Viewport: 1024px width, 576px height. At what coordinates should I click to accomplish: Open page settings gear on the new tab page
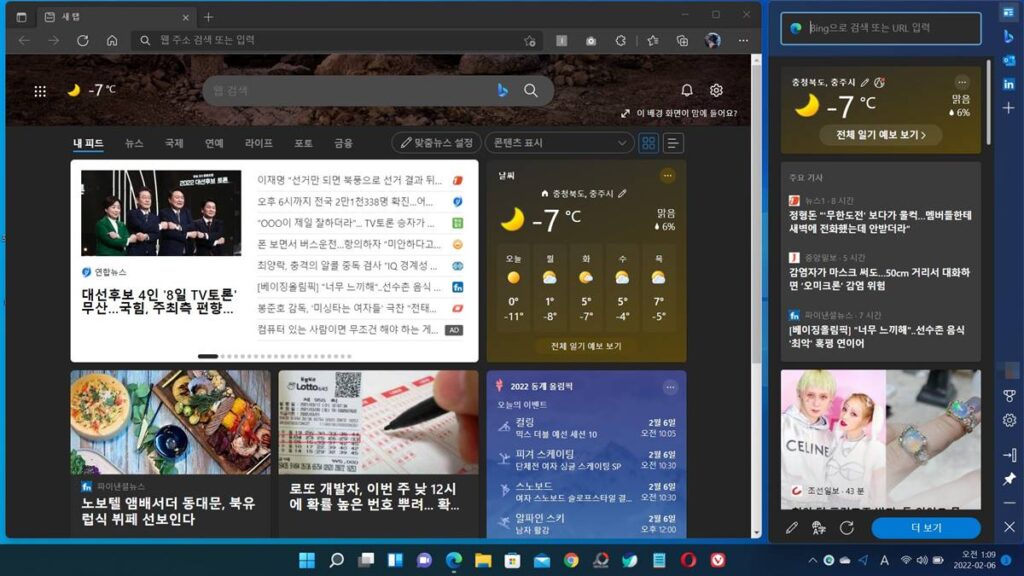716,90
